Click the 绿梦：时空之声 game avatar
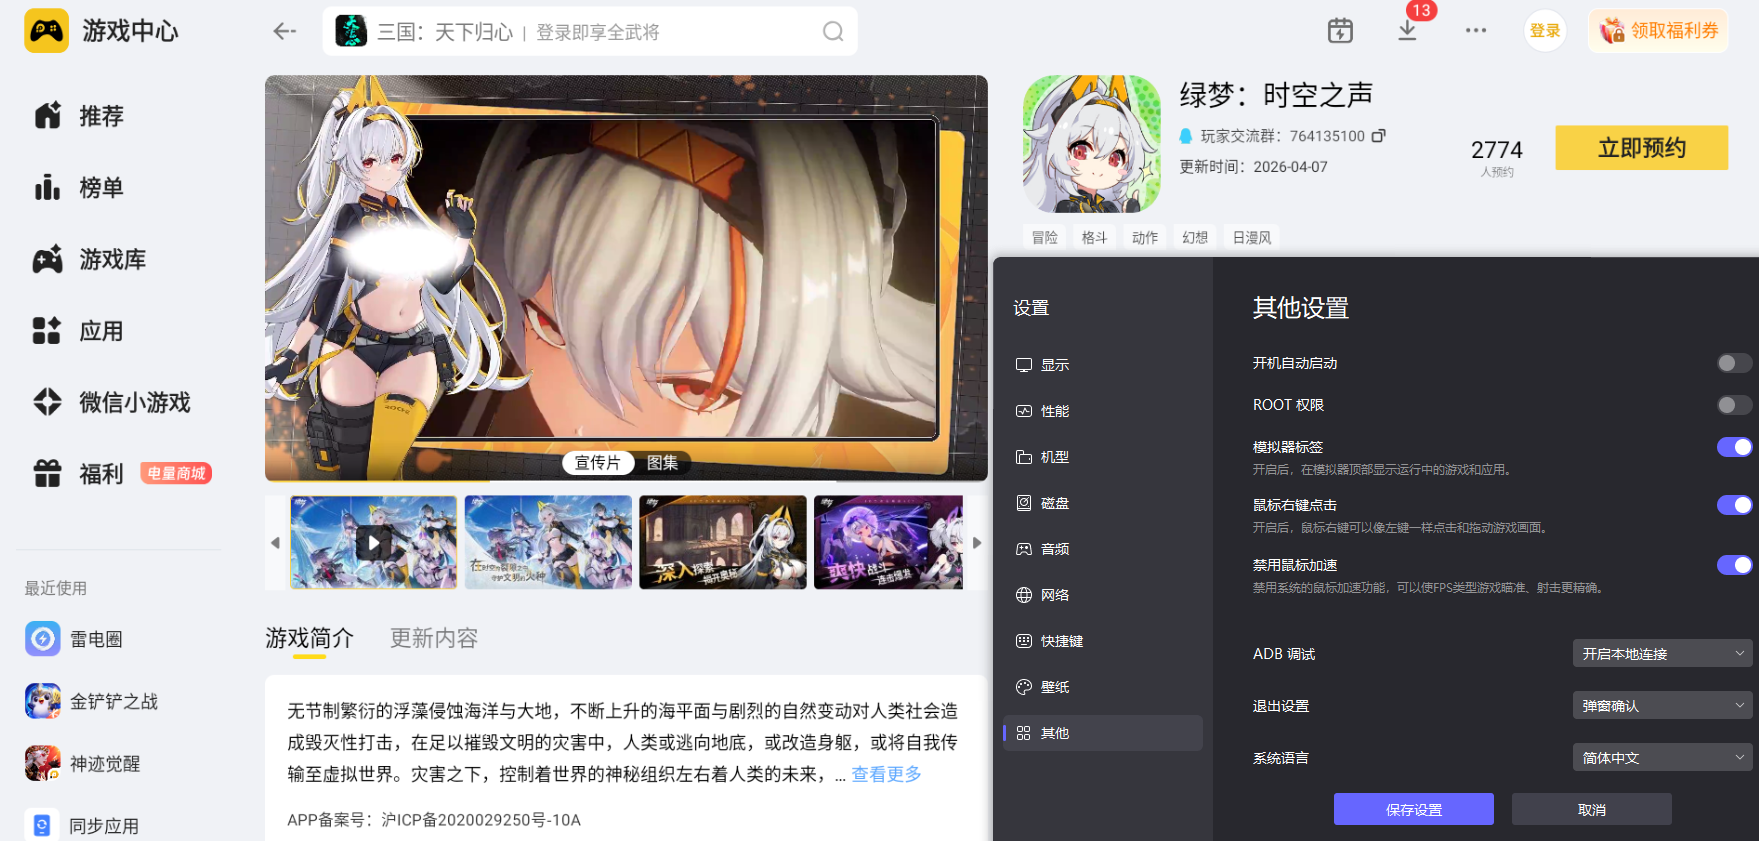 point(1092,144)
